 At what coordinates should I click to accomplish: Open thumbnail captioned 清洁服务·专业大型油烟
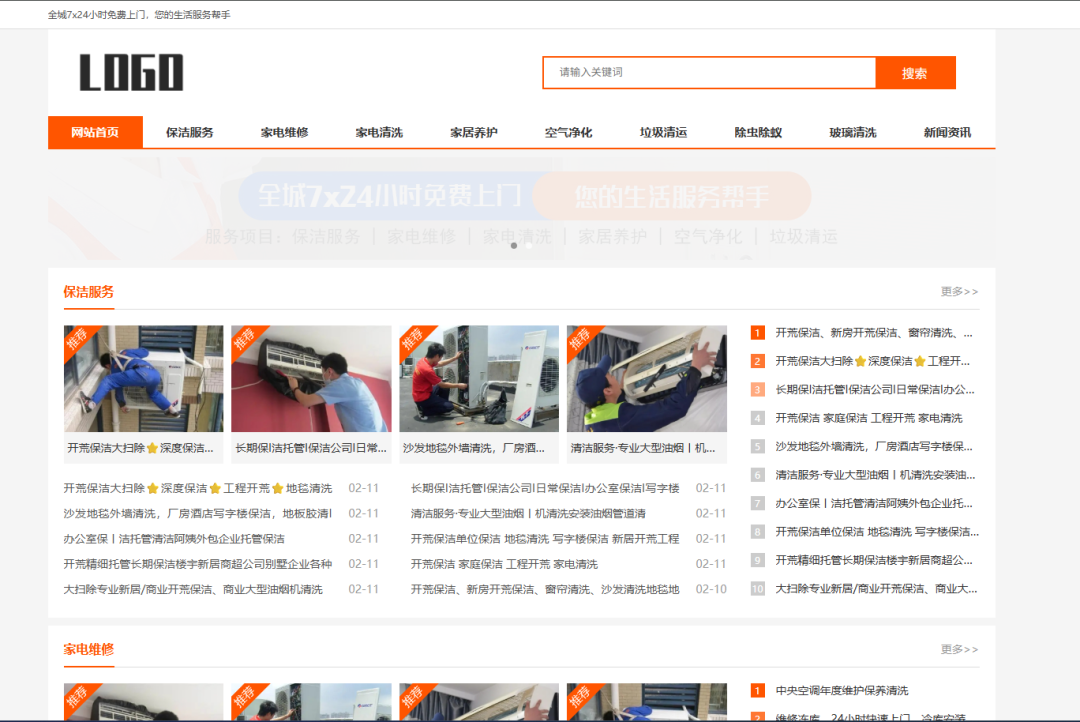(x=647, y=379)
